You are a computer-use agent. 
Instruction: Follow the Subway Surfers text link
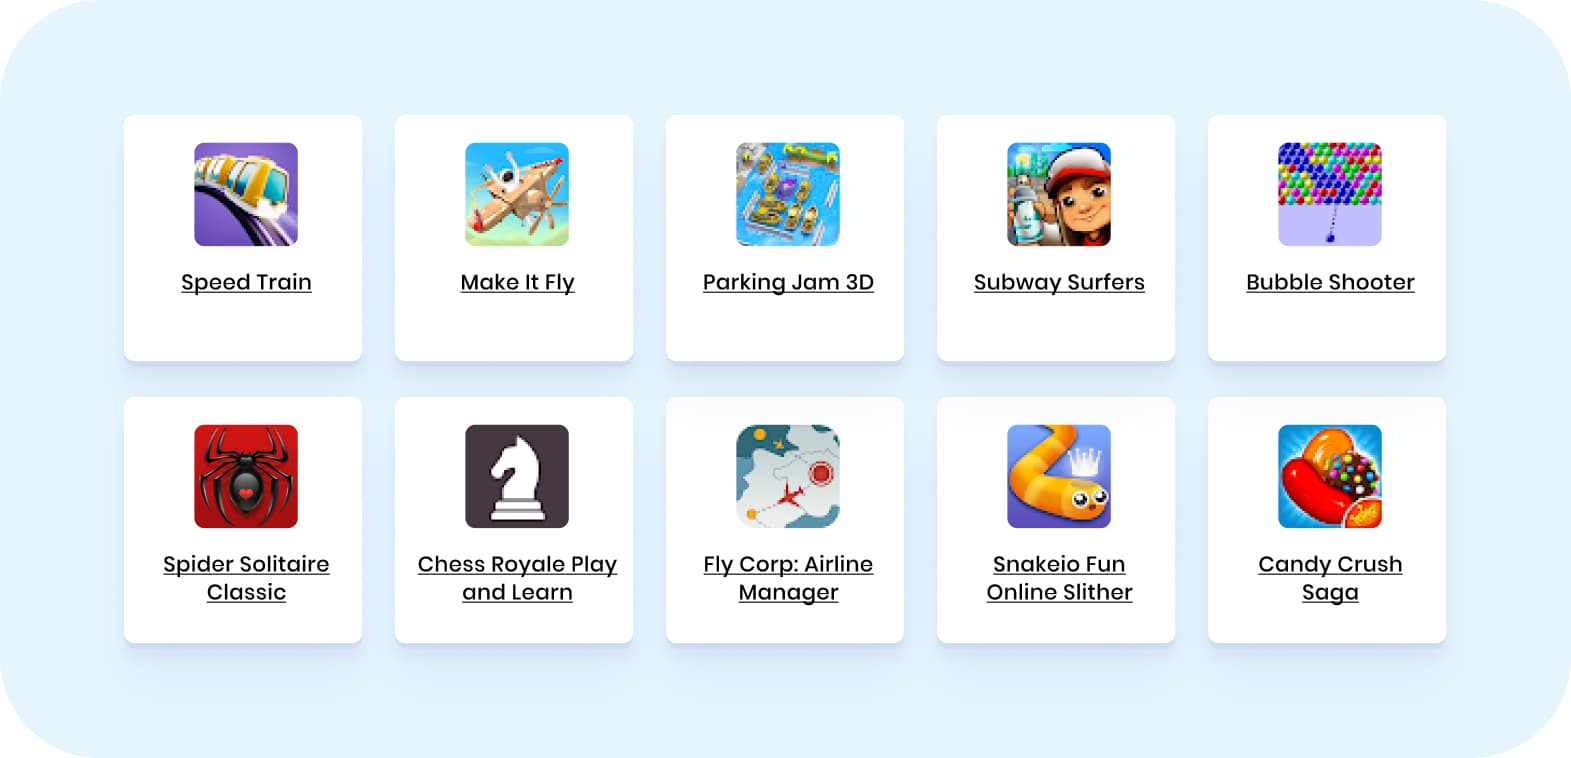[1059, 282]
